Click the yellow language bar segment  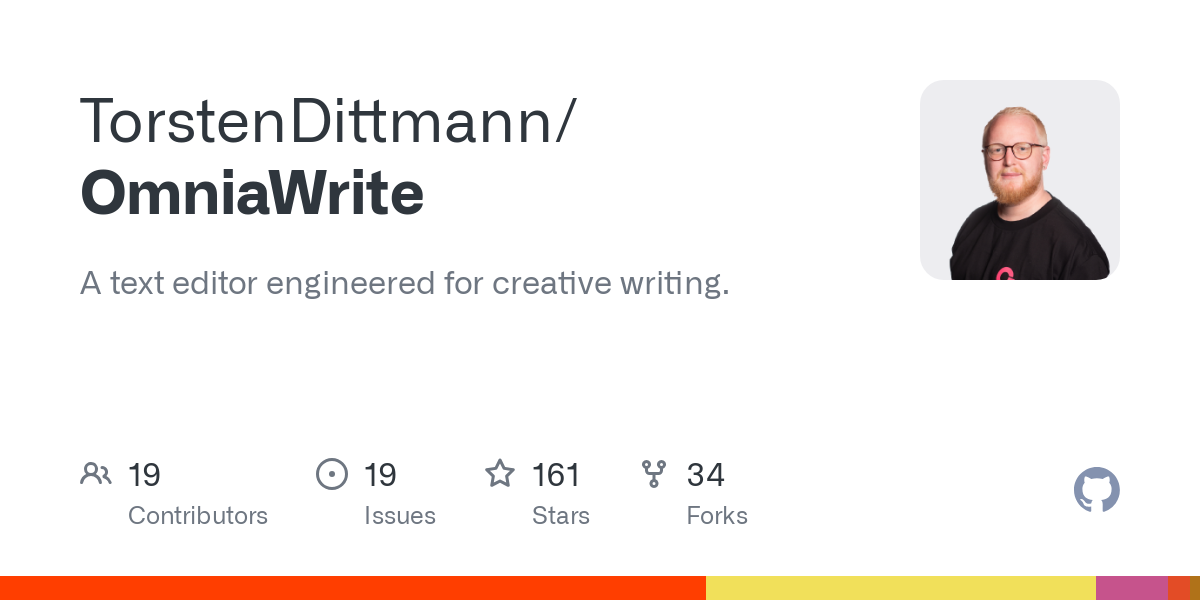pyautogui.click(x=900, y=588)
